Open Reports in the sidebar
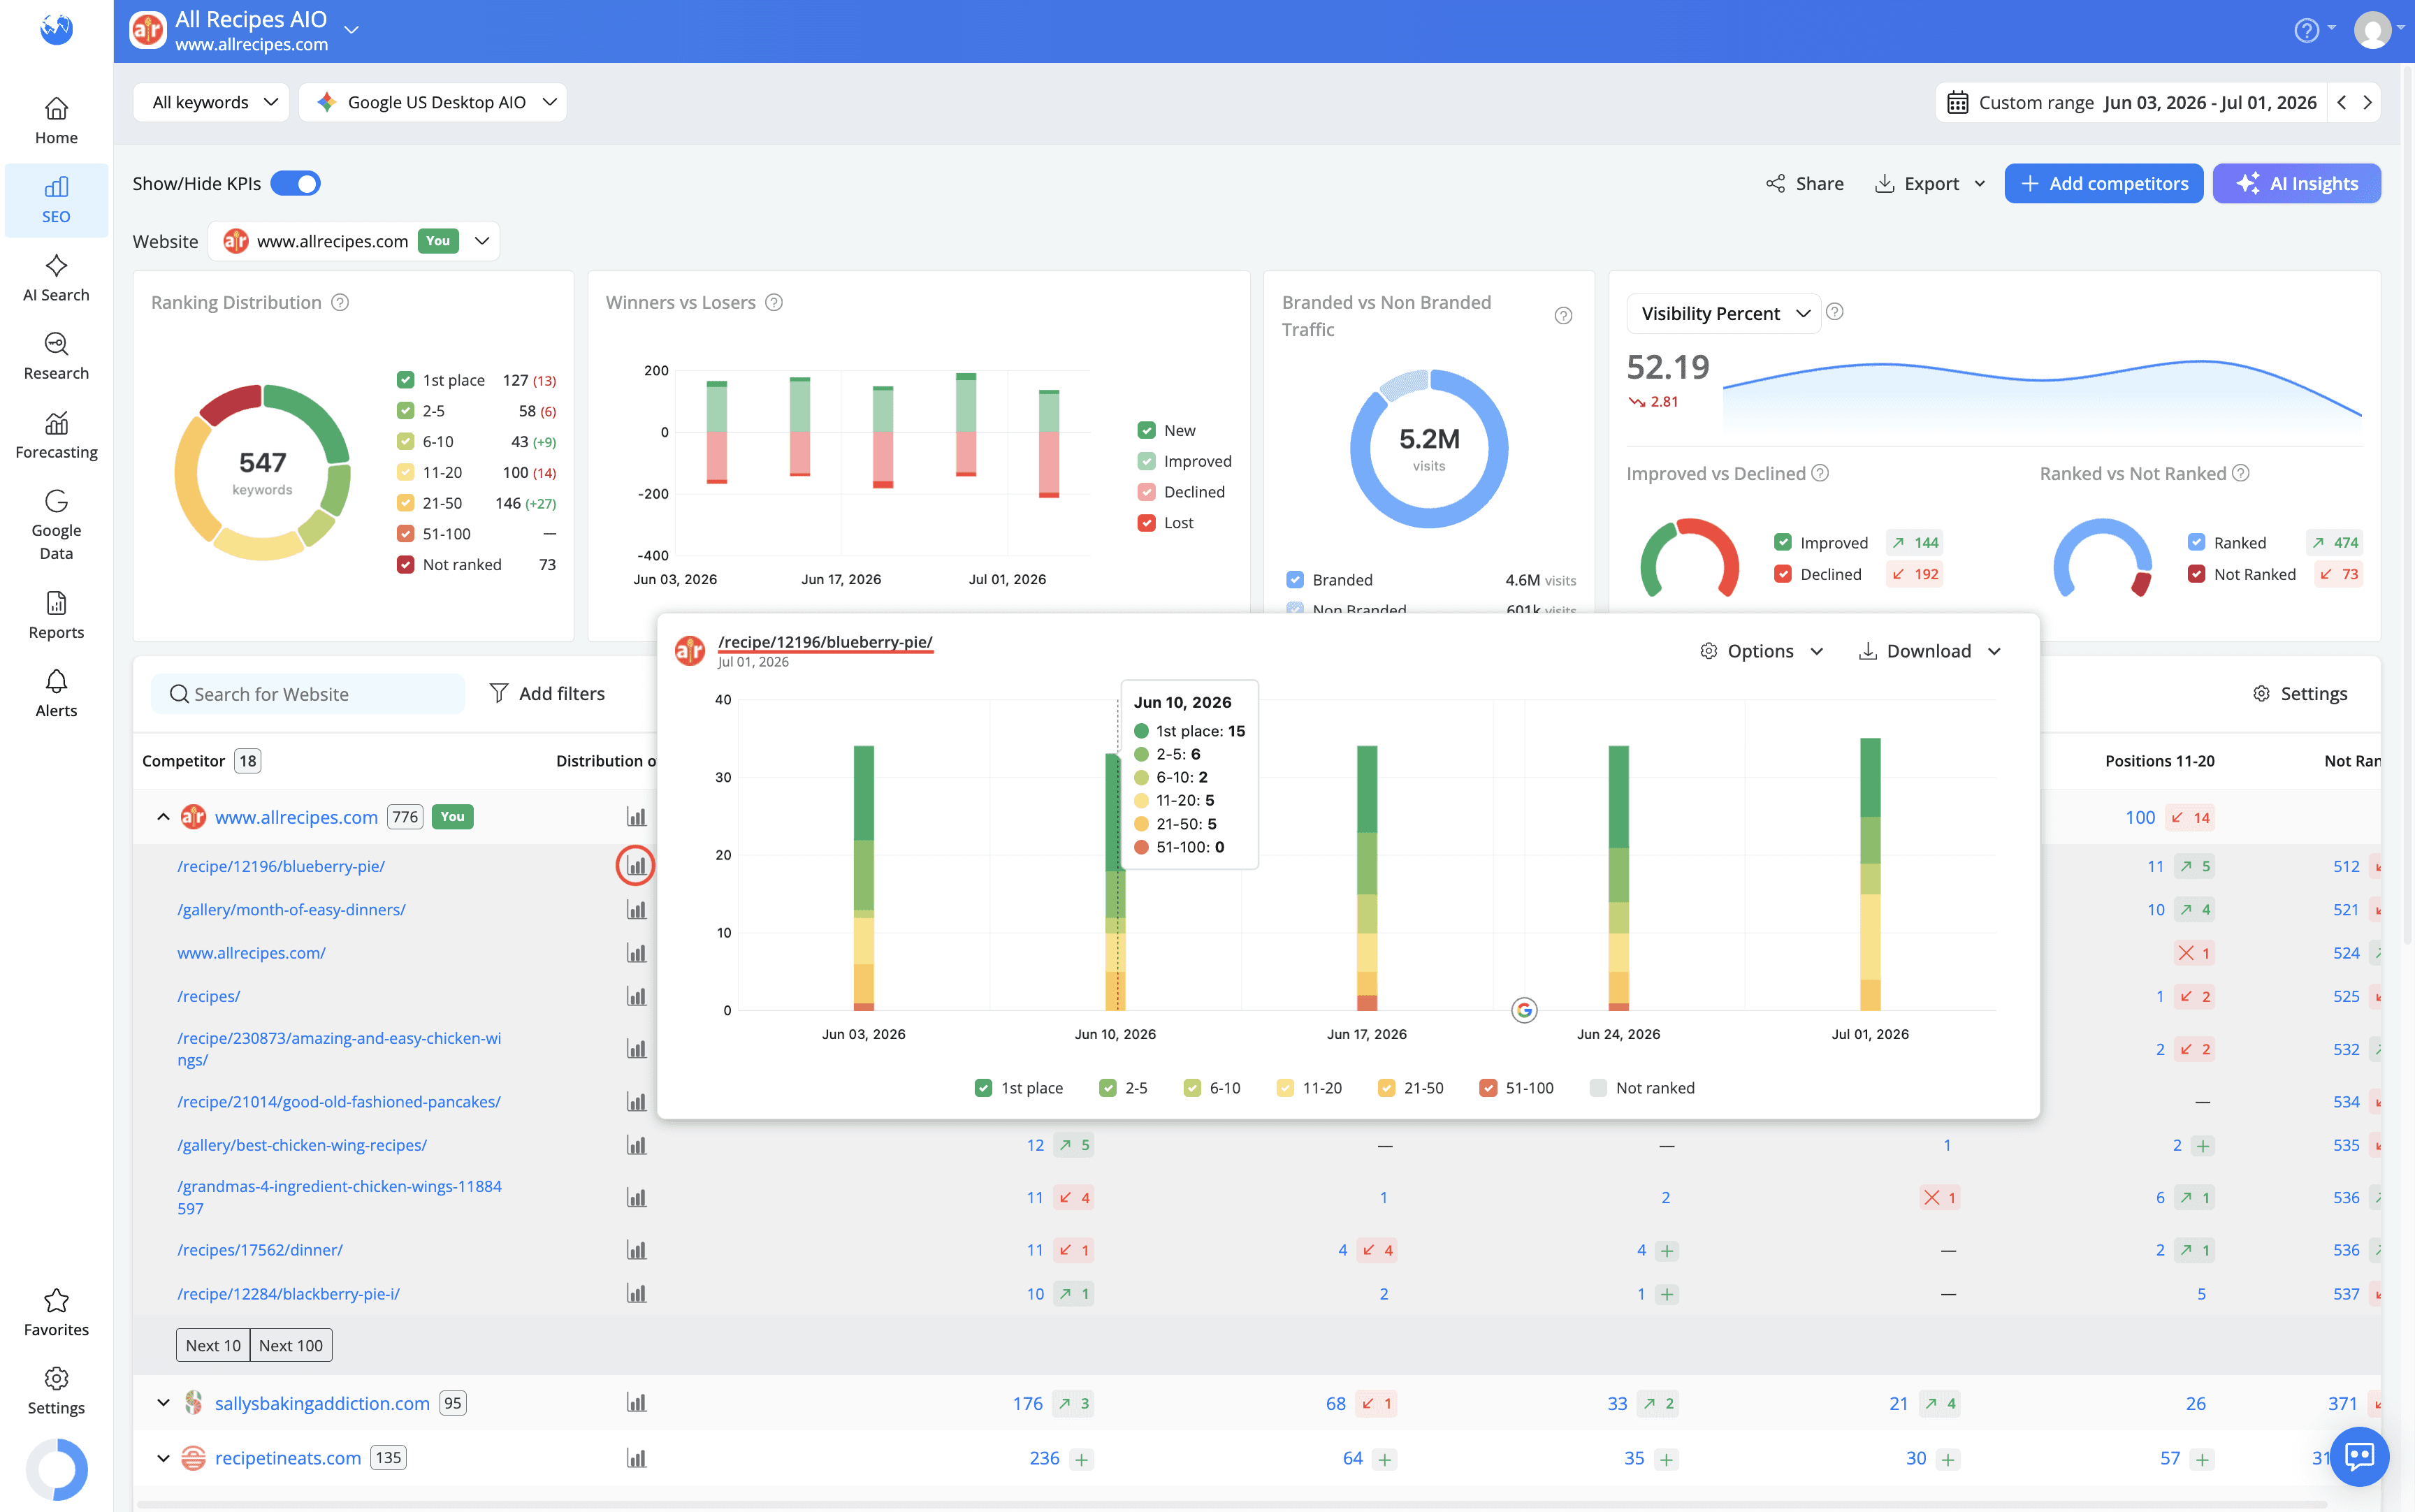The image size is (2415, 1512). pos(56,616)
